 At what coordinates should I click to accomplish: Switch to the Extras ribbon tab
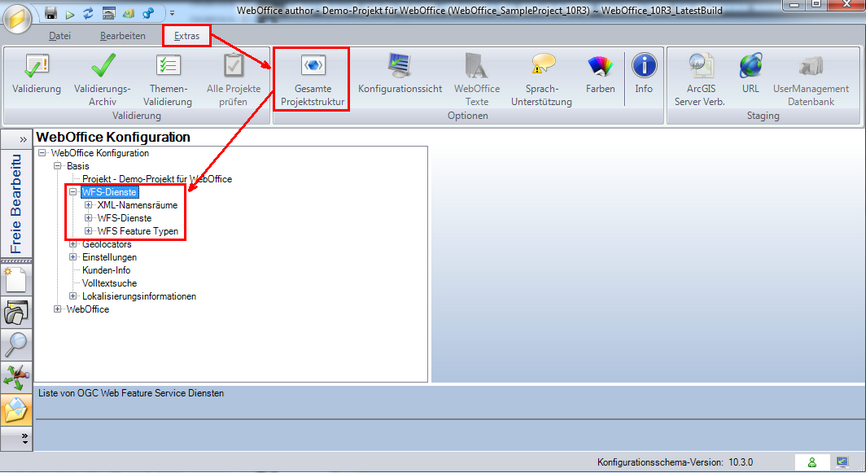point(187,36)
